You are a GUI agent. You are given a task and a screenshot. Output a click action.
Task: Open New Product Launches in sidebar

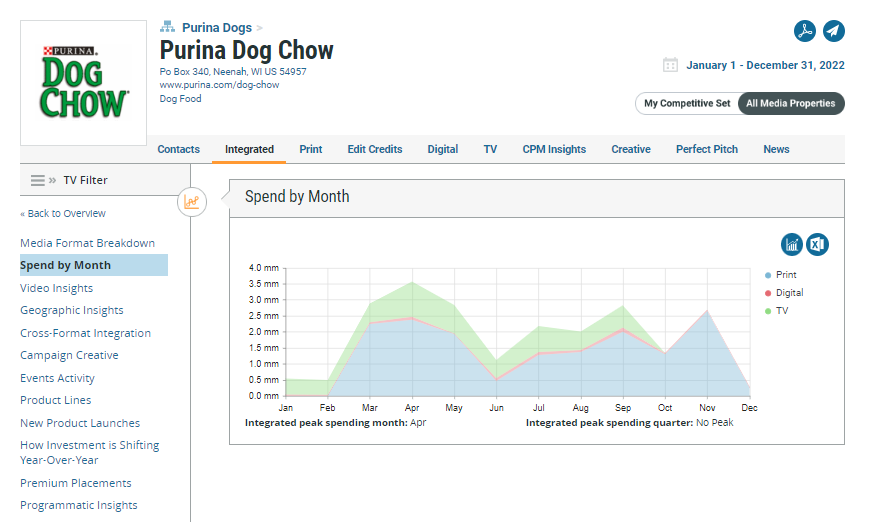80,423
